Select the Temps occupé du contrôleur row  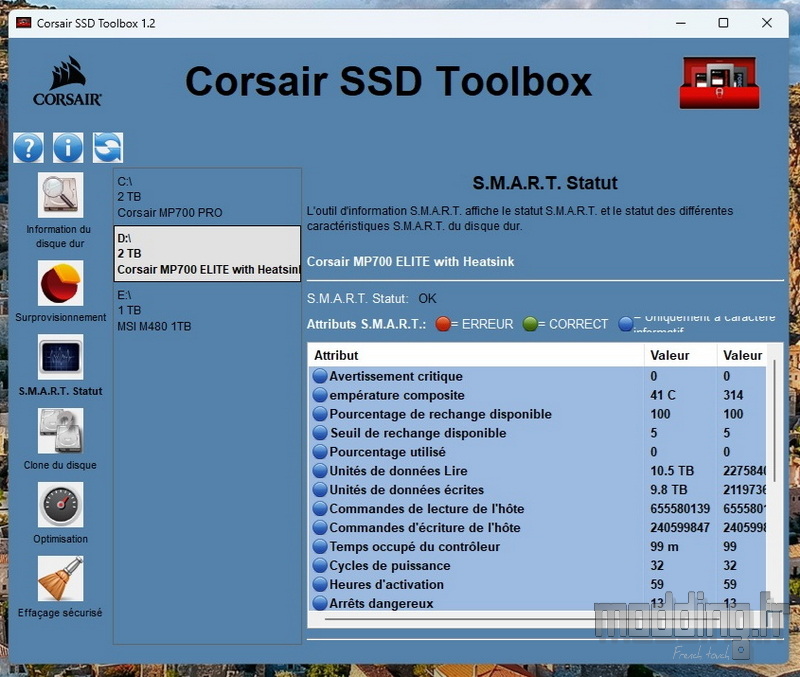click(538, 546)
